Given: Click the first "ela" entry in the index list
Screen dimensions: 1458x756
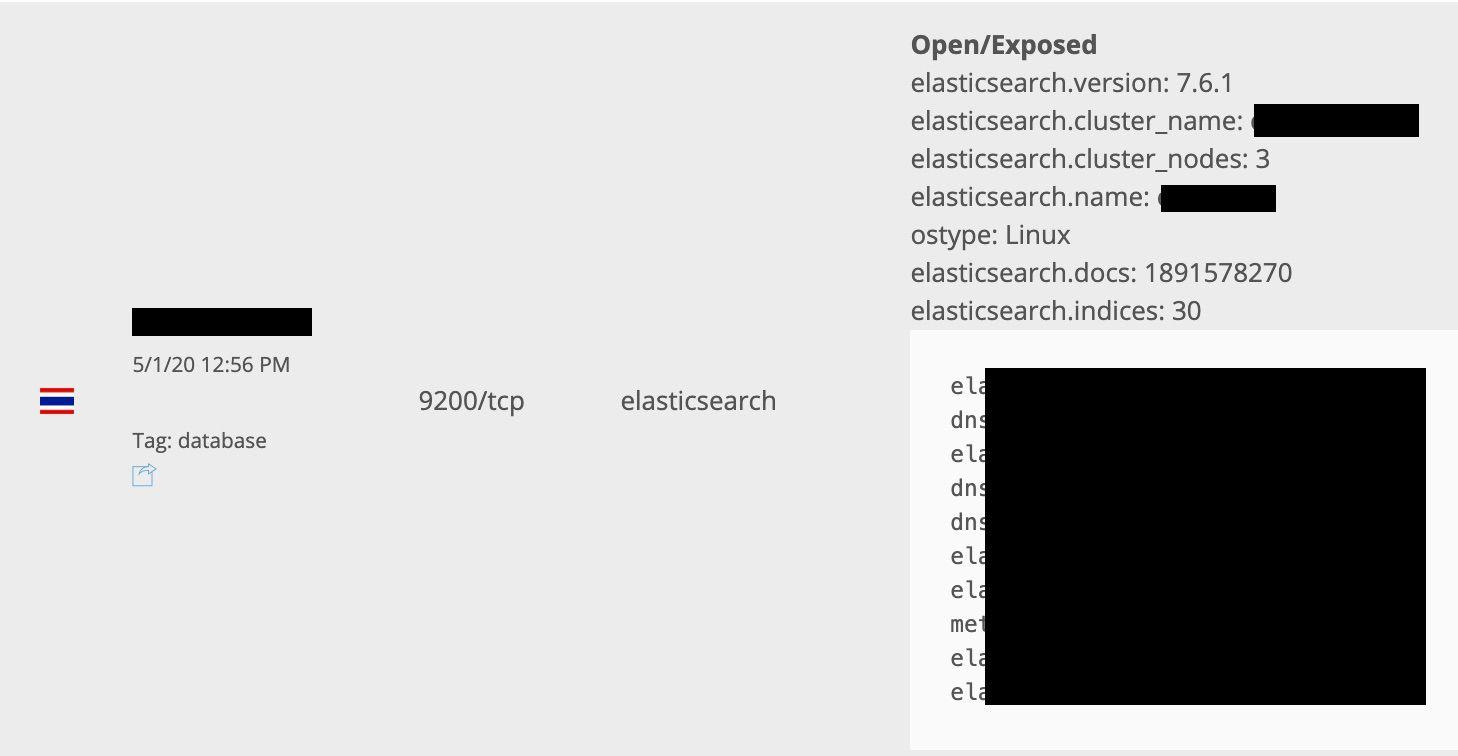Looking at the screenshot, I should tap(967, 386).
